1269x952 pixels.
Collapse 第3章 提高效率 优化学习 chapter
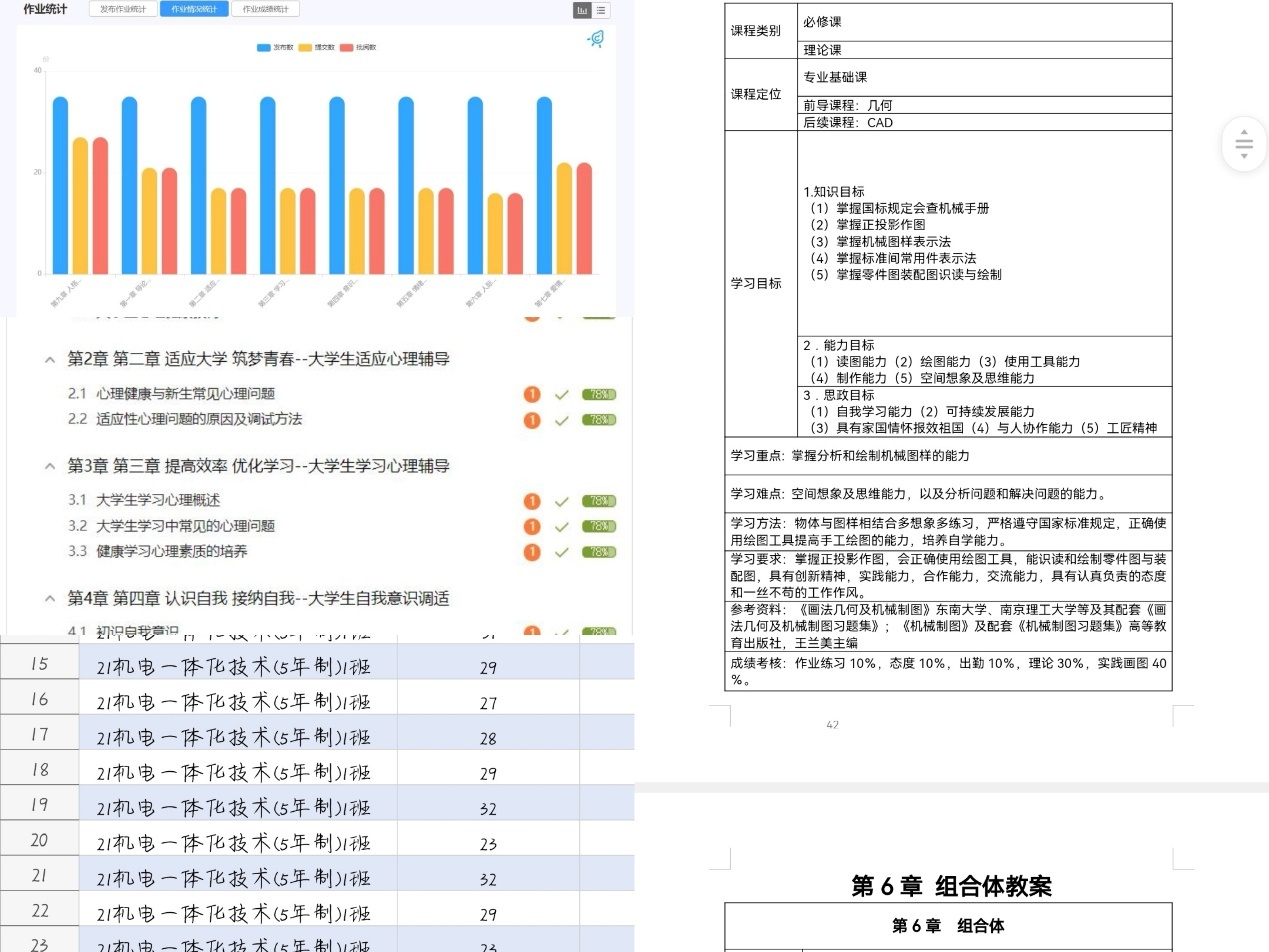[x=49, y=466]
